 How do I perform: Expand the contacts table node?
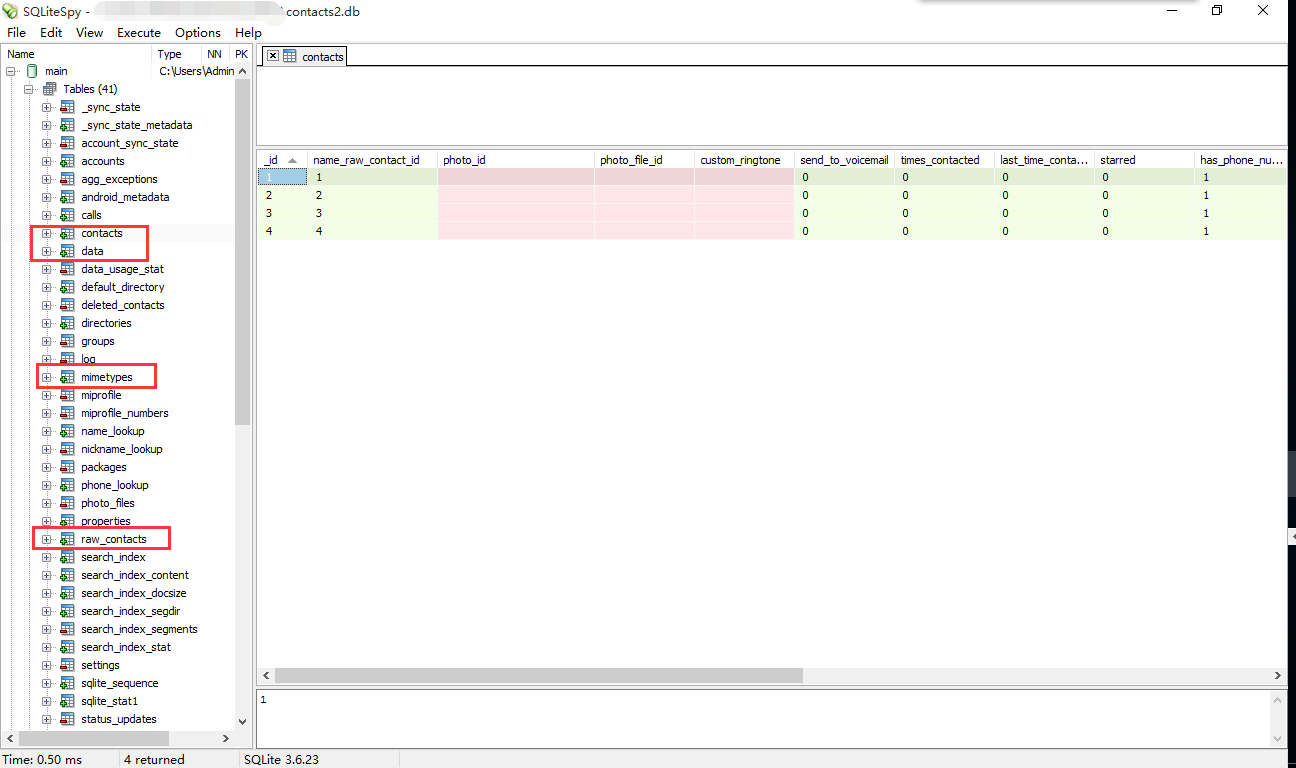click(46, 233)
